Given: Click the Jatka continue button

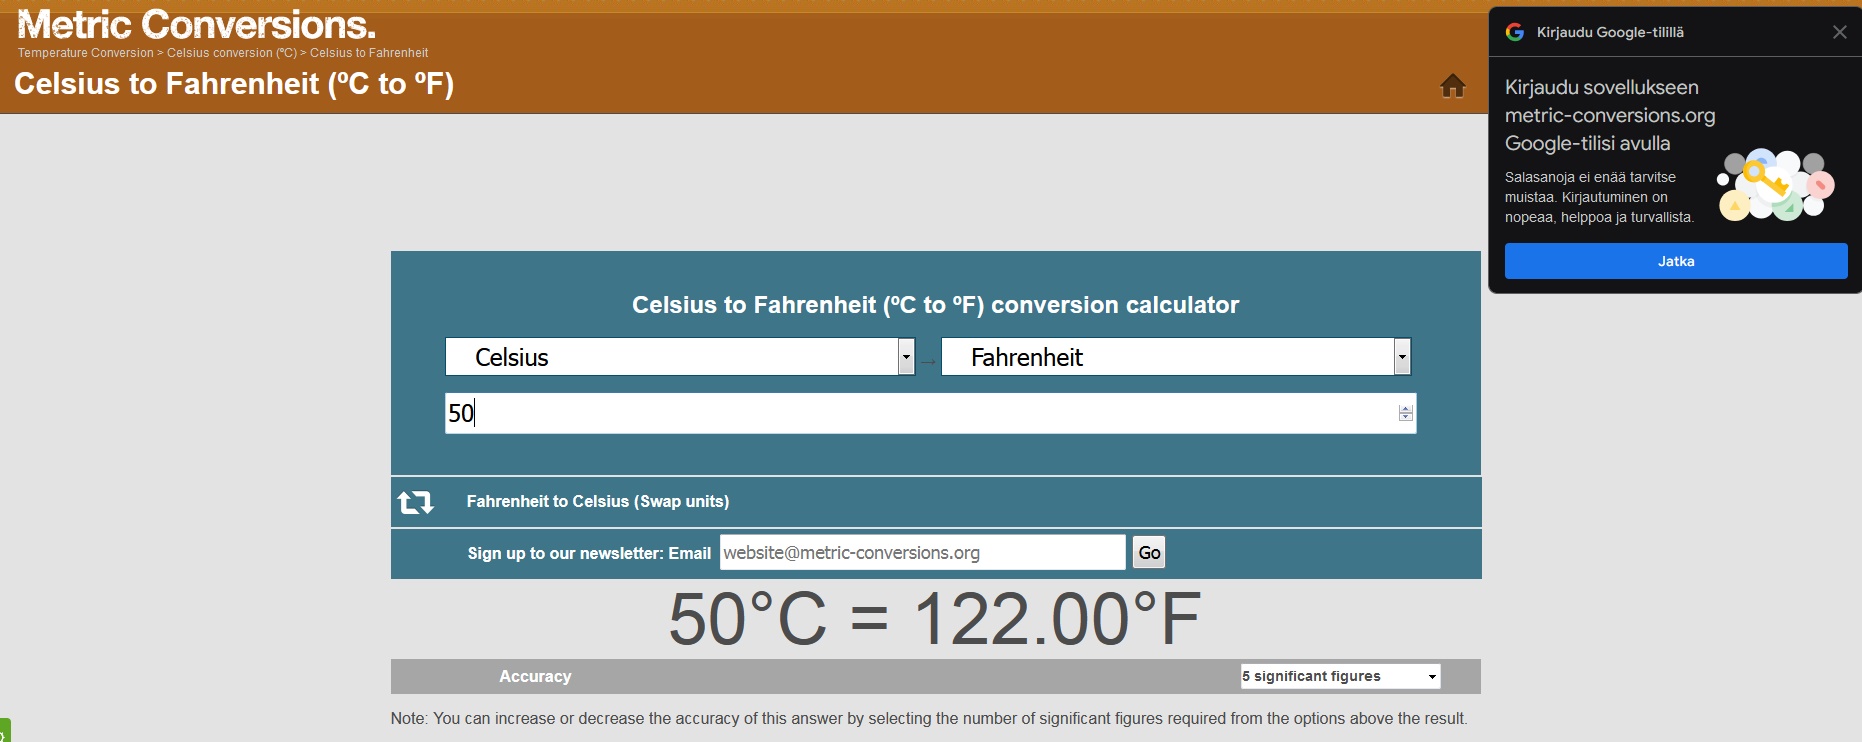Looking at the screenshot, I should coord(1676,261).
